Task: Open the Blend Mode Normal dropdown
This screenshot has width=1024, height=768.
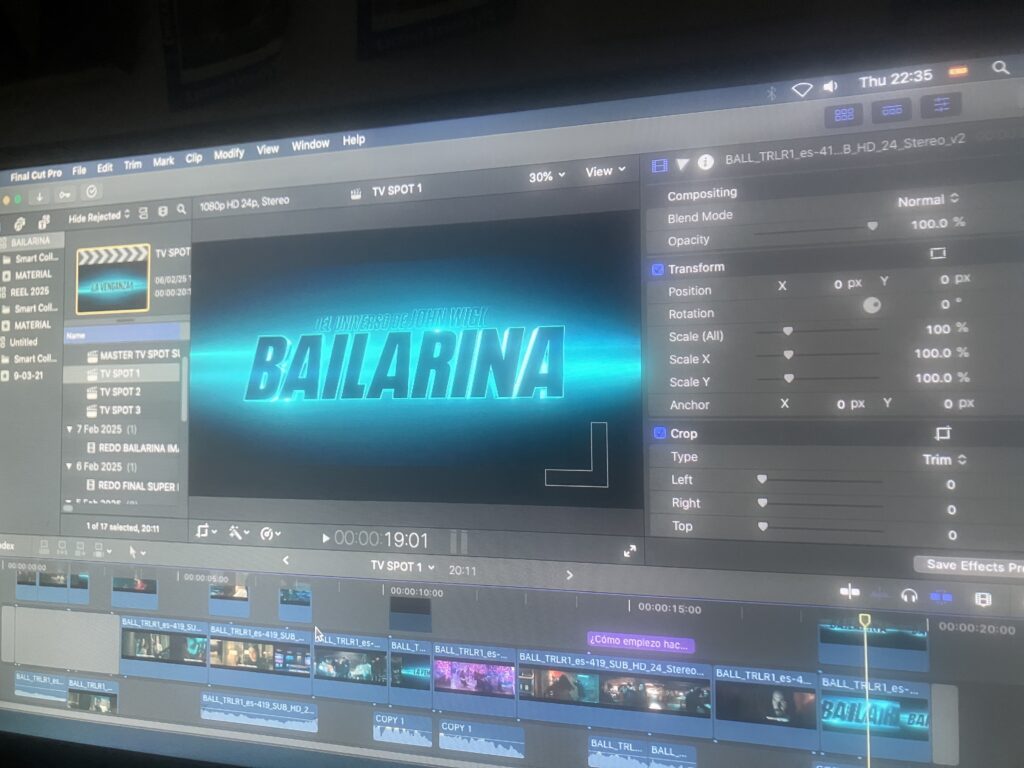Action: pos(927,200)
